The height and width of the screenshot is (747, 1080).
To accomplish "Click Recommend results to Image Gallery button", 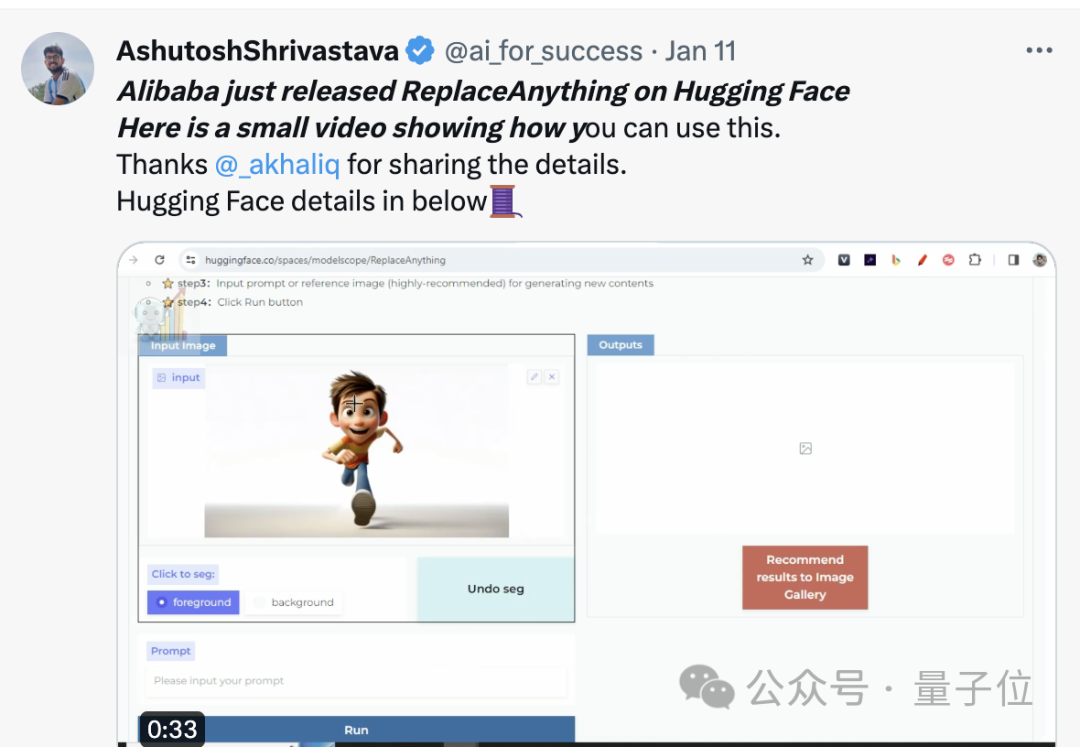I will point(805,577).
